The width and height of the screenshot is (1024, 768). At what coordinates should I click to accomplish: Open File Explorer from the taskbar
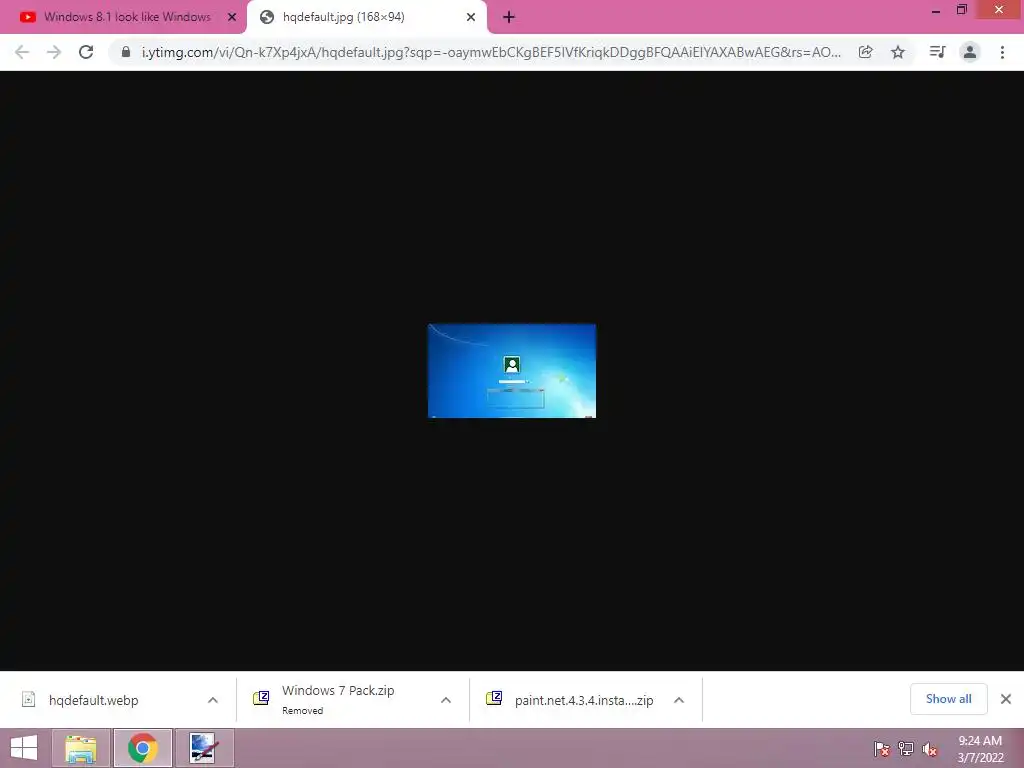[x=81, y=748]
